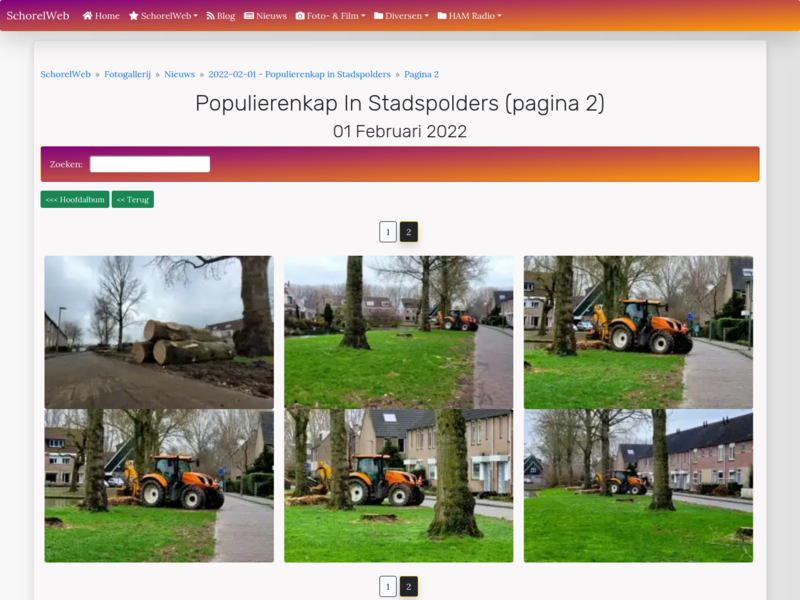Open bottom-left photo of tractor beside tree
The image size is (800, 600).
tap(159, 486)
